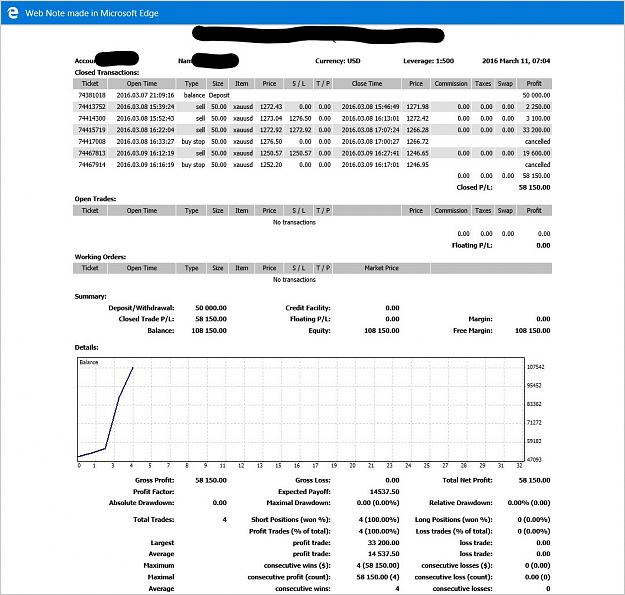
Task: Click the Commission header in Closed Transactions
Action: (451, 84)
